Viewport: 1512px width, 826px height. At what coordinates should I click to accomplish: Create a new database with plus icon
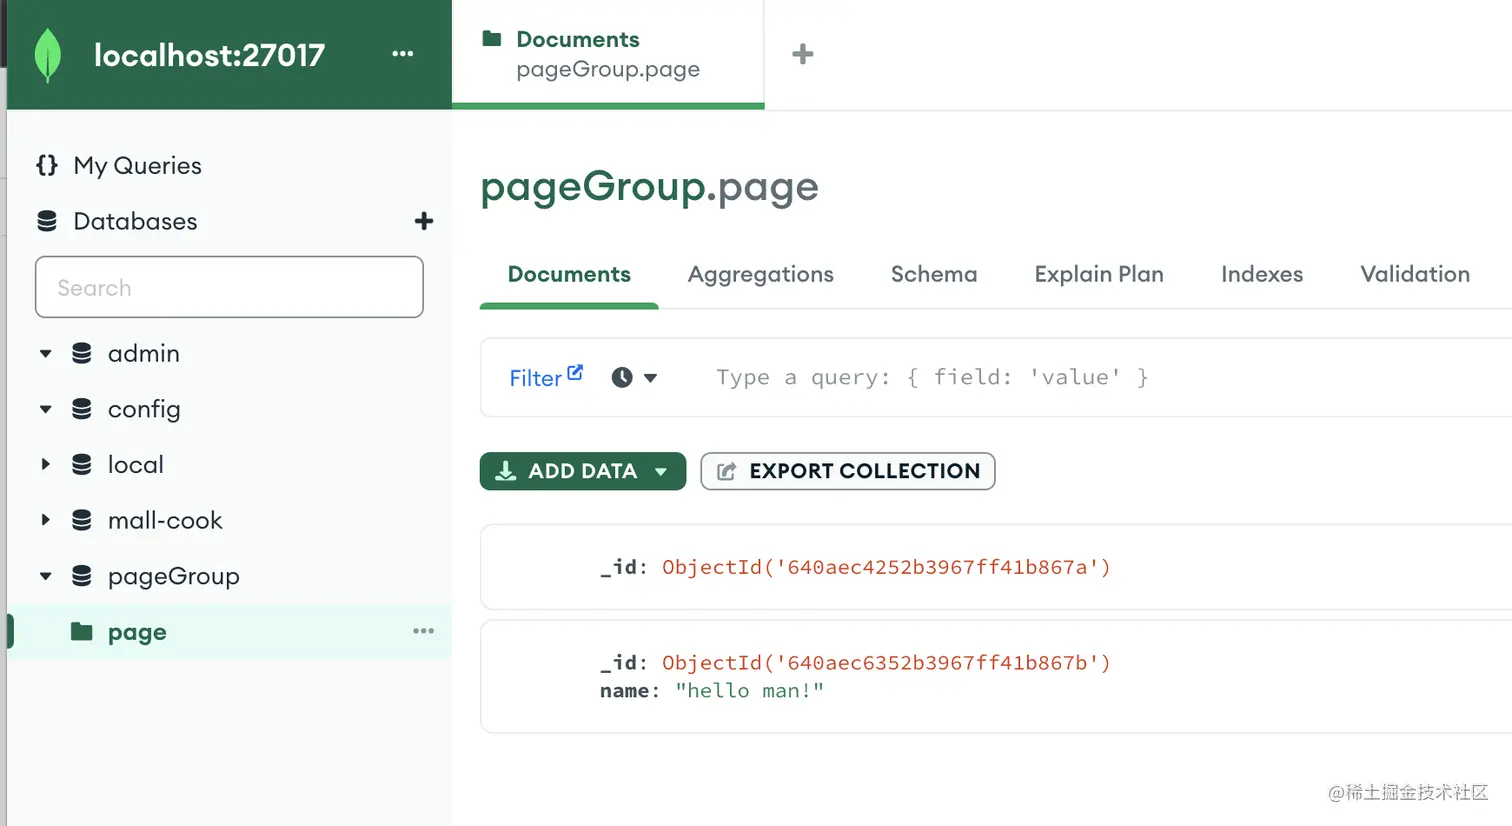424,221
